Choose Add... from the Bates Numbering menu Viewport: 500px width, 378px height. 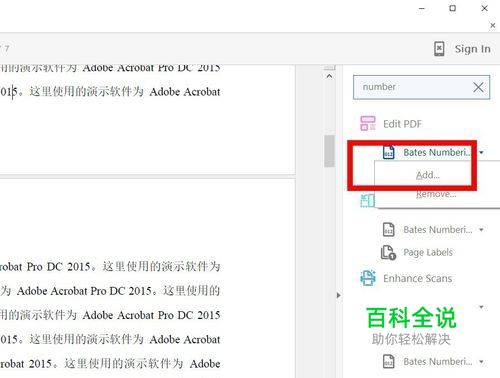pos(428,175)
